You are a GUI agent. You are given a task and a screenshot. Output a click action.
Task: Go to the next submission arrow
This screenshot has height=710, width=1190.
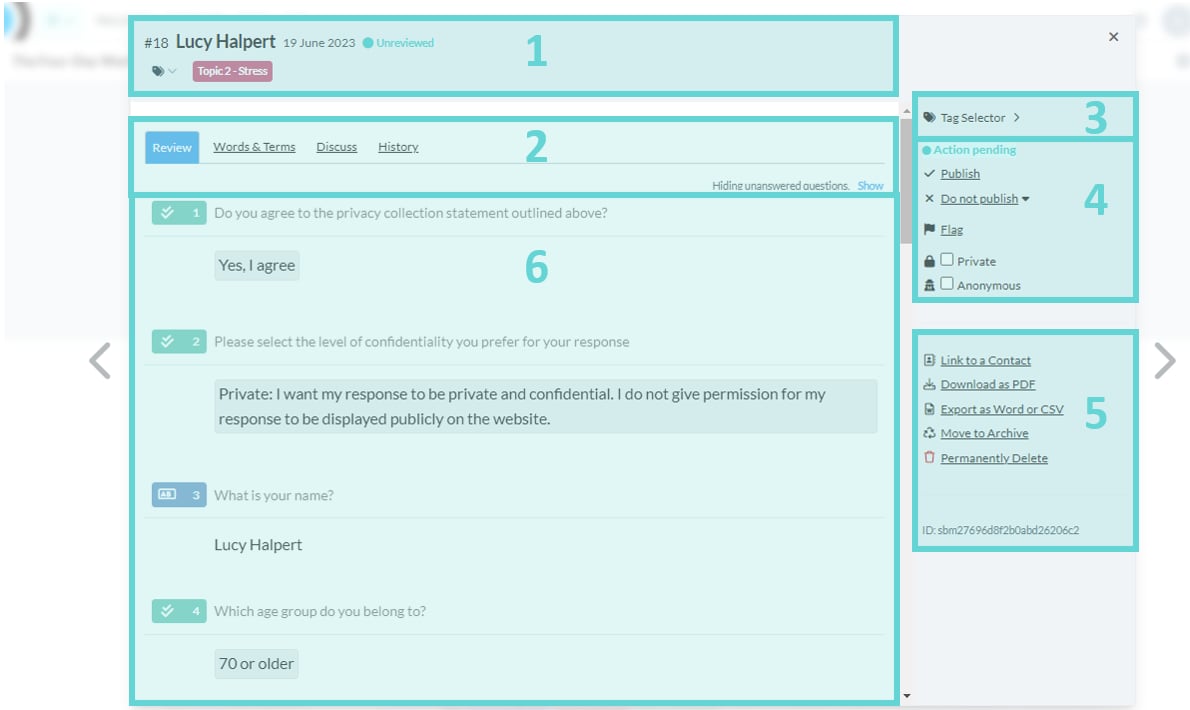pos(1165,360)
